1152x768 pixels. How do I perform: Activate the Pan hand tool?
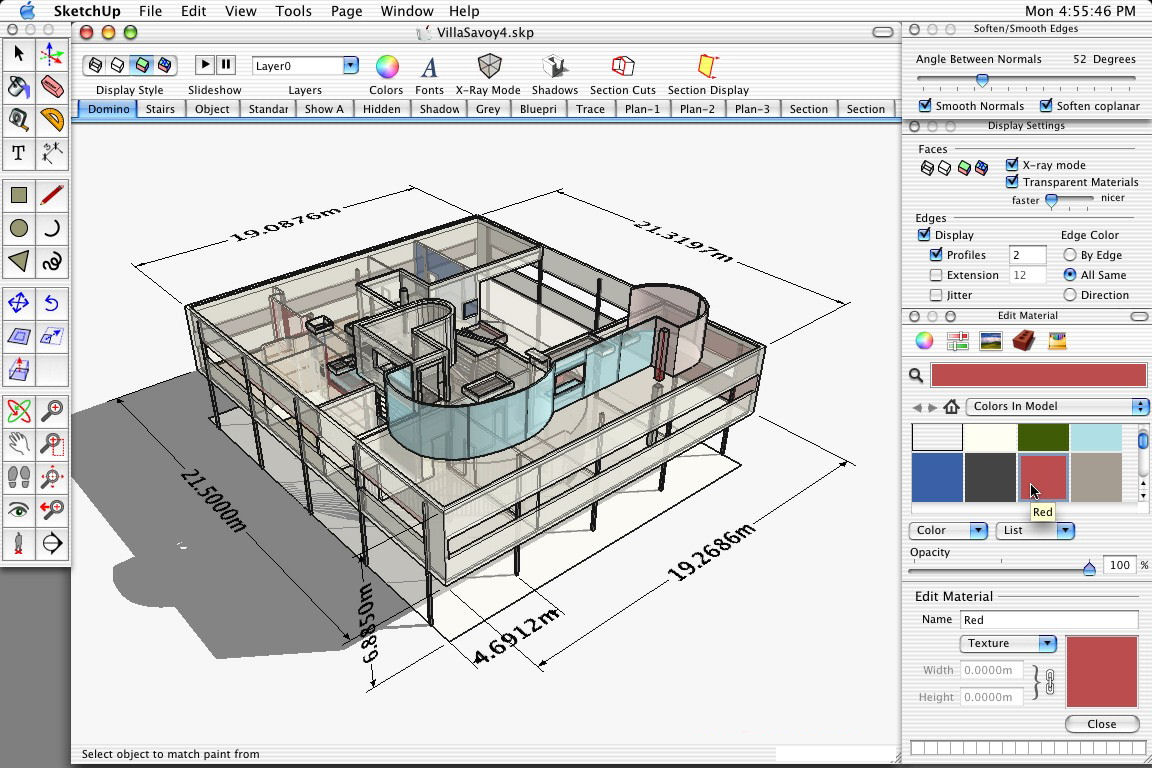pyautogui.click(x=18, y=444)
